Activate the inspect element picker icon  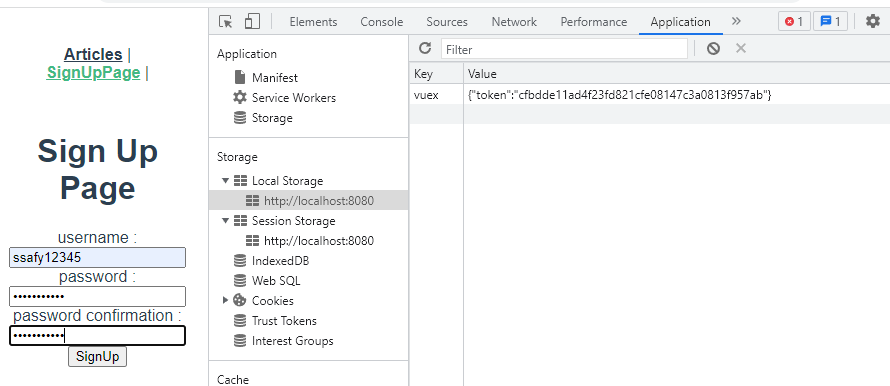(x=225, y=22)
